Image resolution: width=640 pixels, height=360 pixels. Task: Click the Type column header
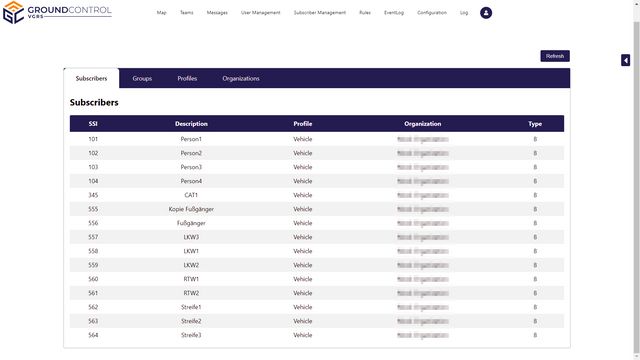pyautogui.click(x=535, y=124)
